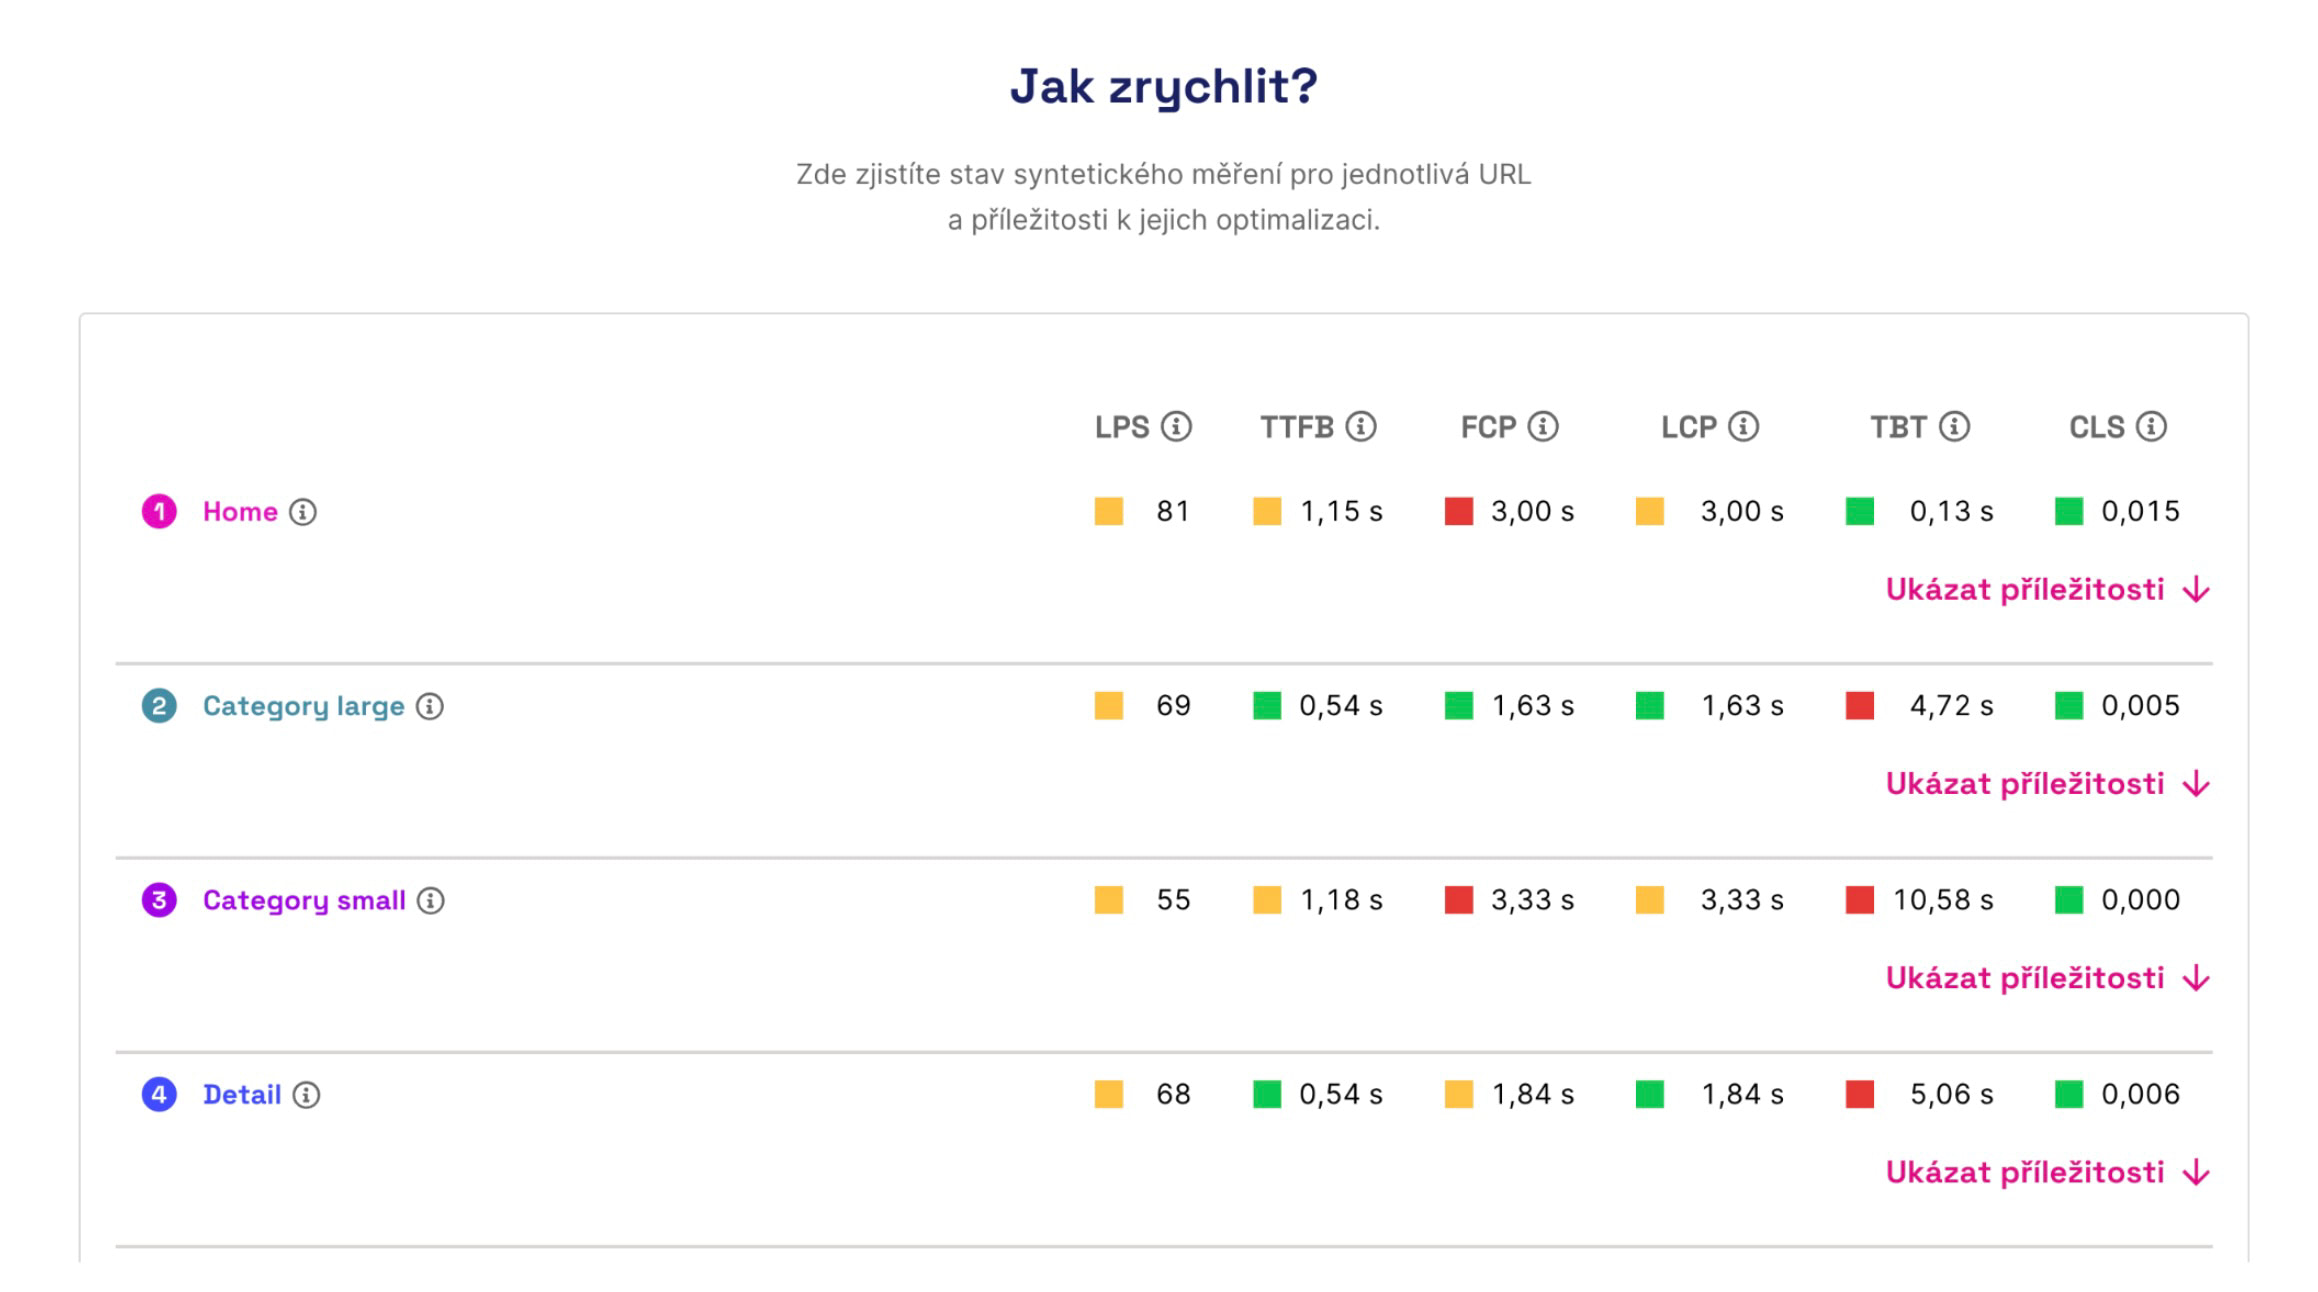Click the info icon next to Detail

tap(306, 1095)
